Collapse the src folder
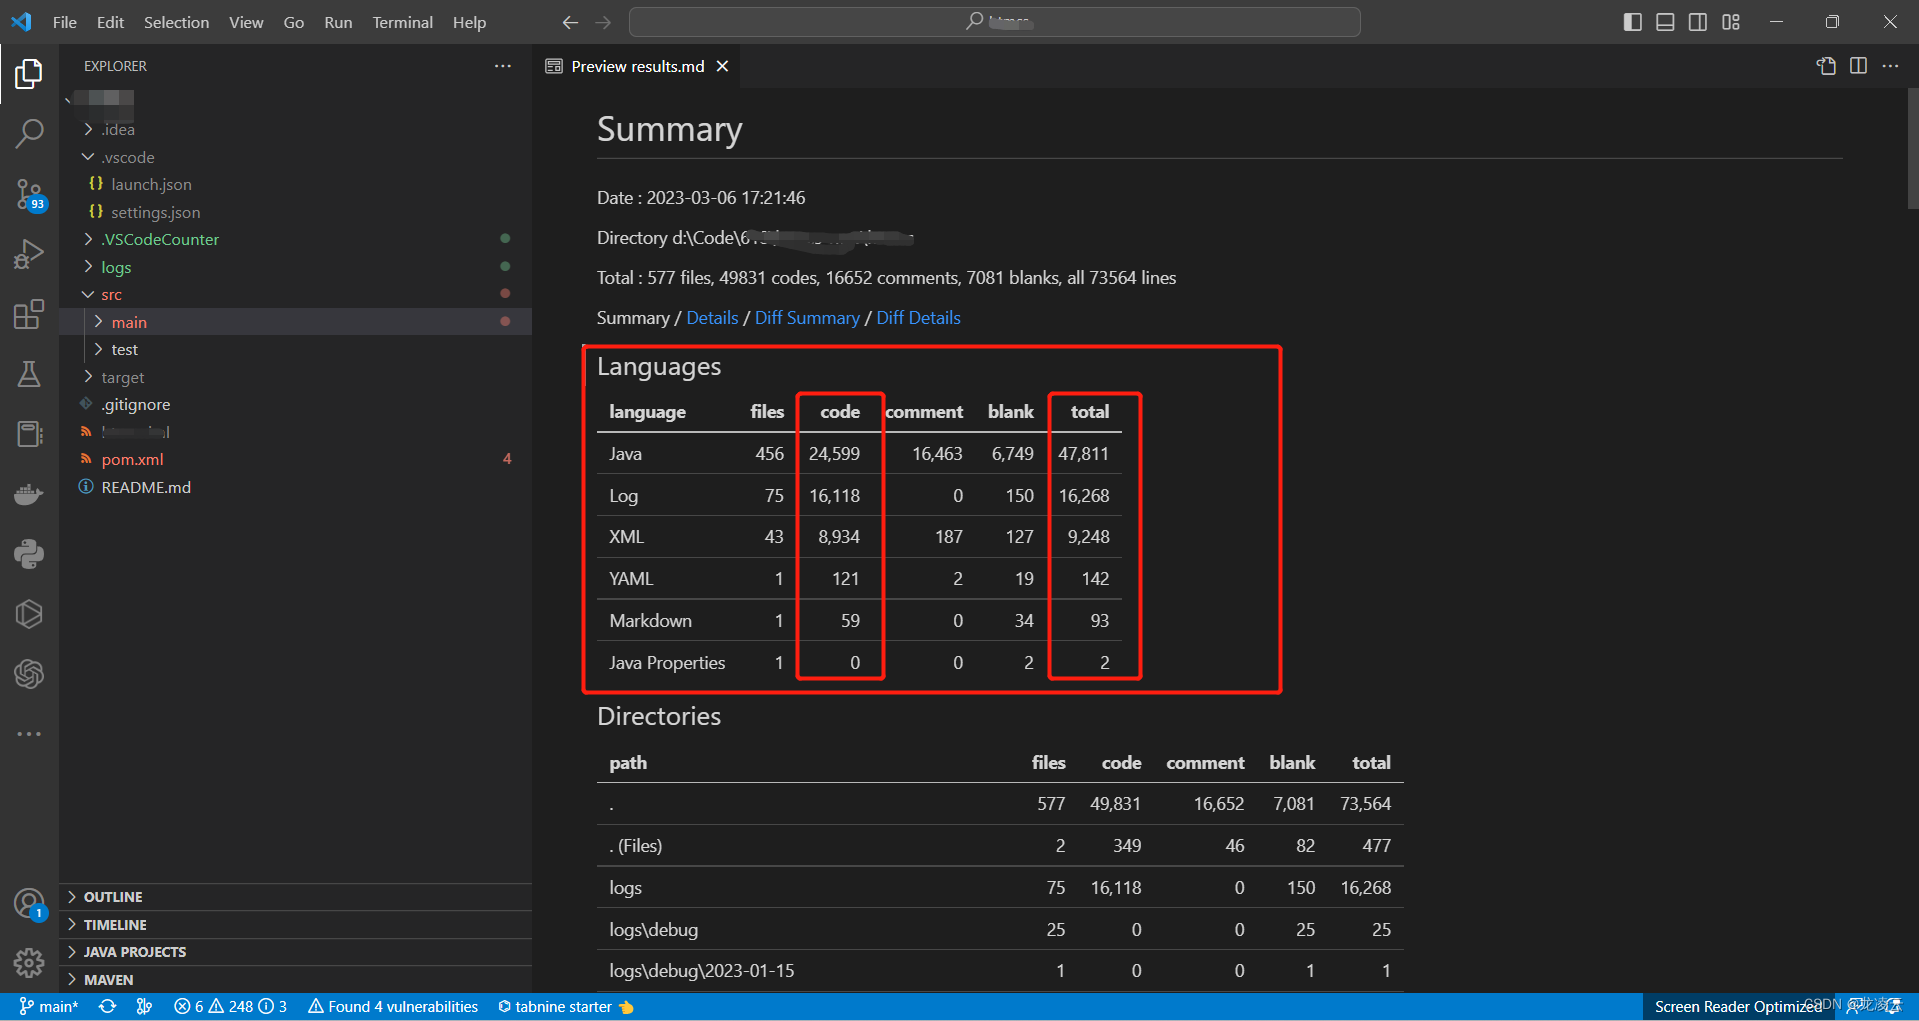1919x1021 pixels. click(x=296, y=294)
